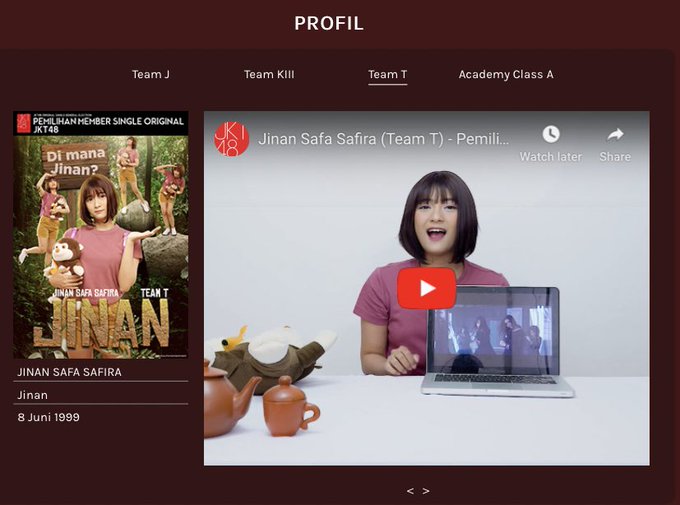Click the Share arrow icon
This screenshot has height=505, width=680.
(615, 134)
